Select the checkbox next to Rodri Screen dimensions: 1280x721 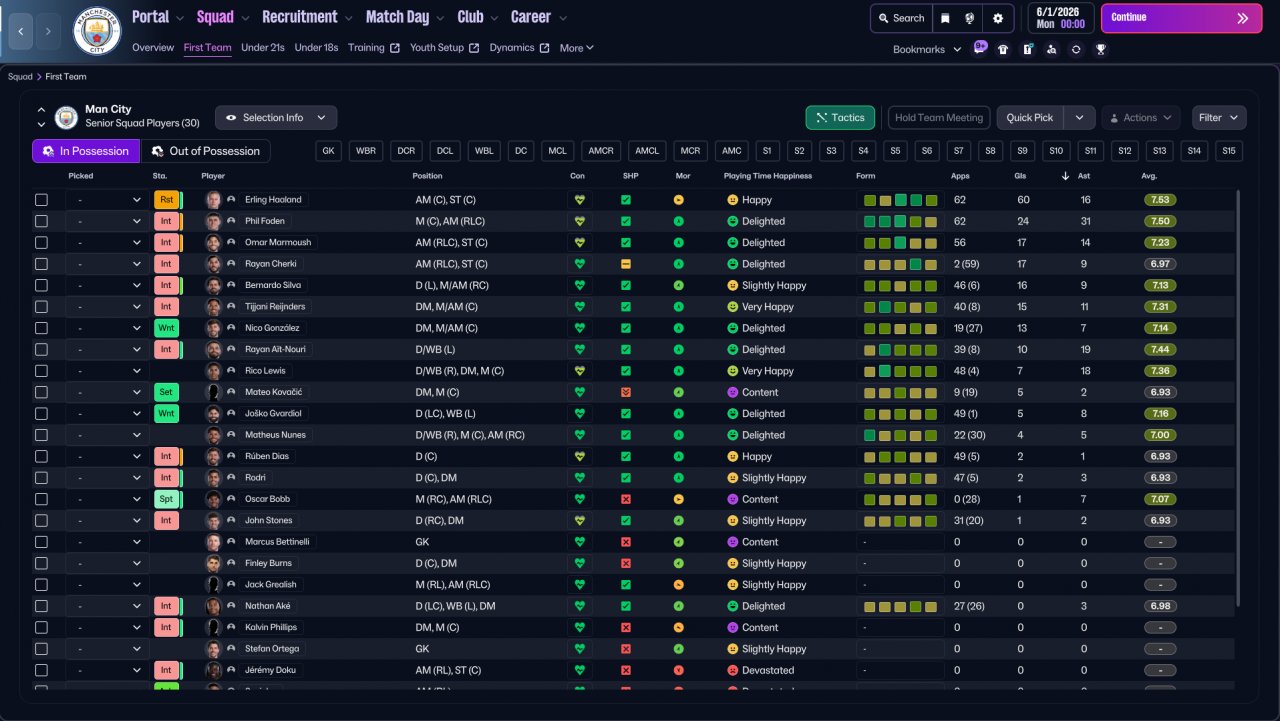pos(41,478)
